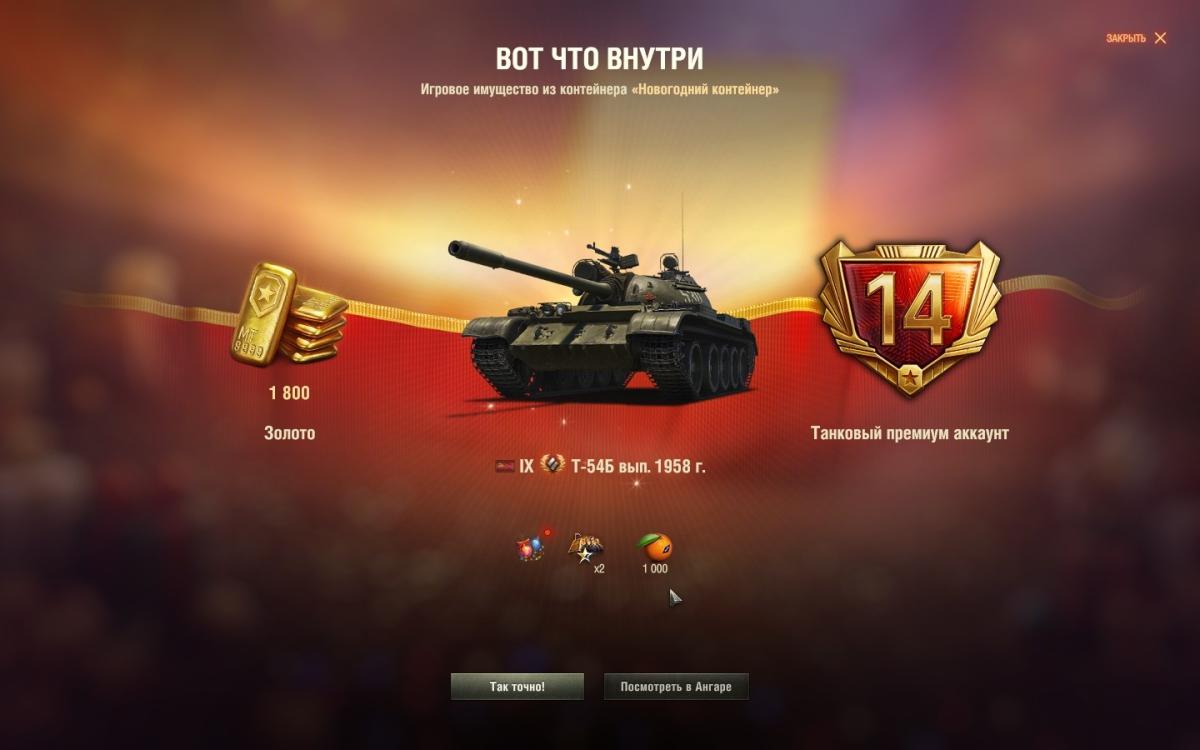This screenshot has height=750, width=1200.
Task: Click the 1 800 gold amount label
Action: (x=289, y=393)
